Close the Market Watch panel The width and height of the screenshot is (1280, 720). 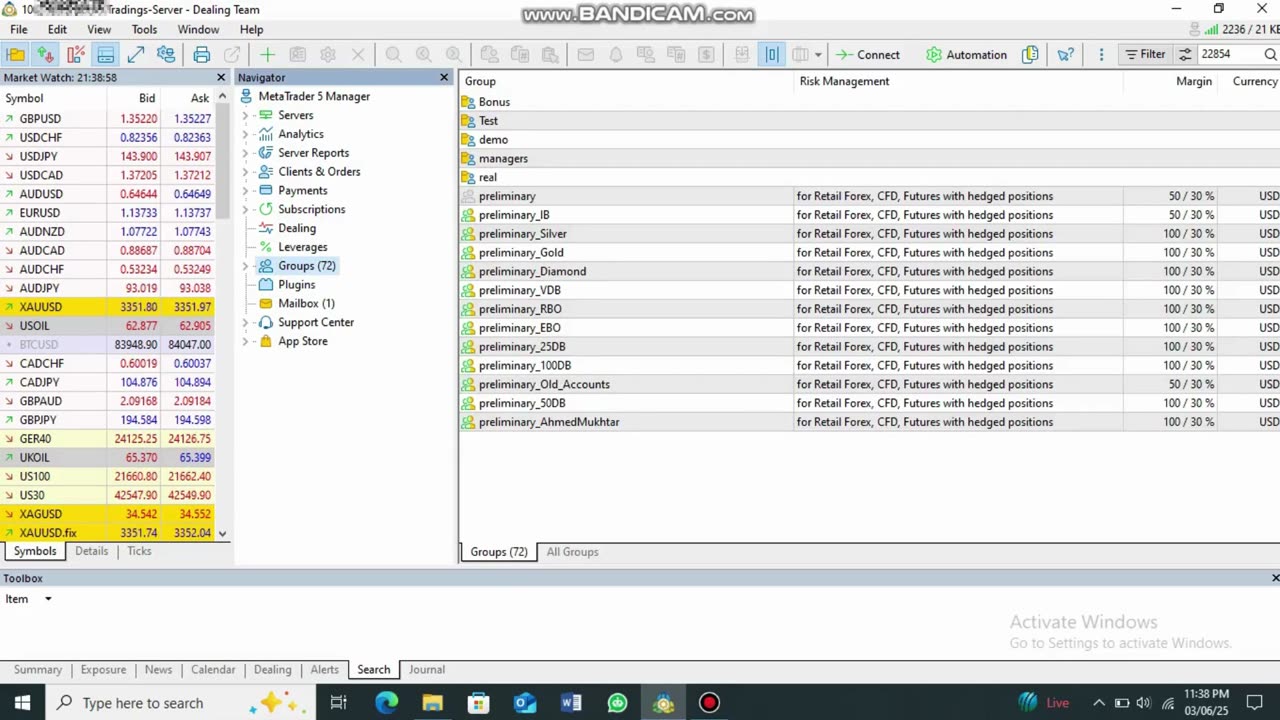221,77
